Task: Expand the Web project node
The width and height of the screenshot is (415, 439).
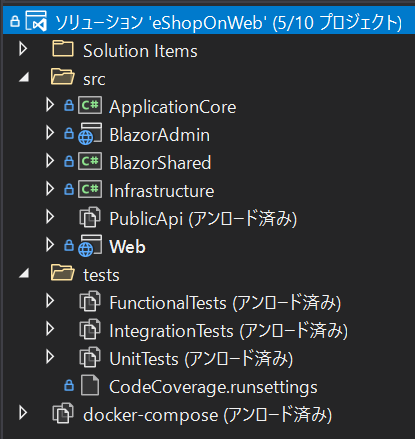Action: (x=50, y=245)
